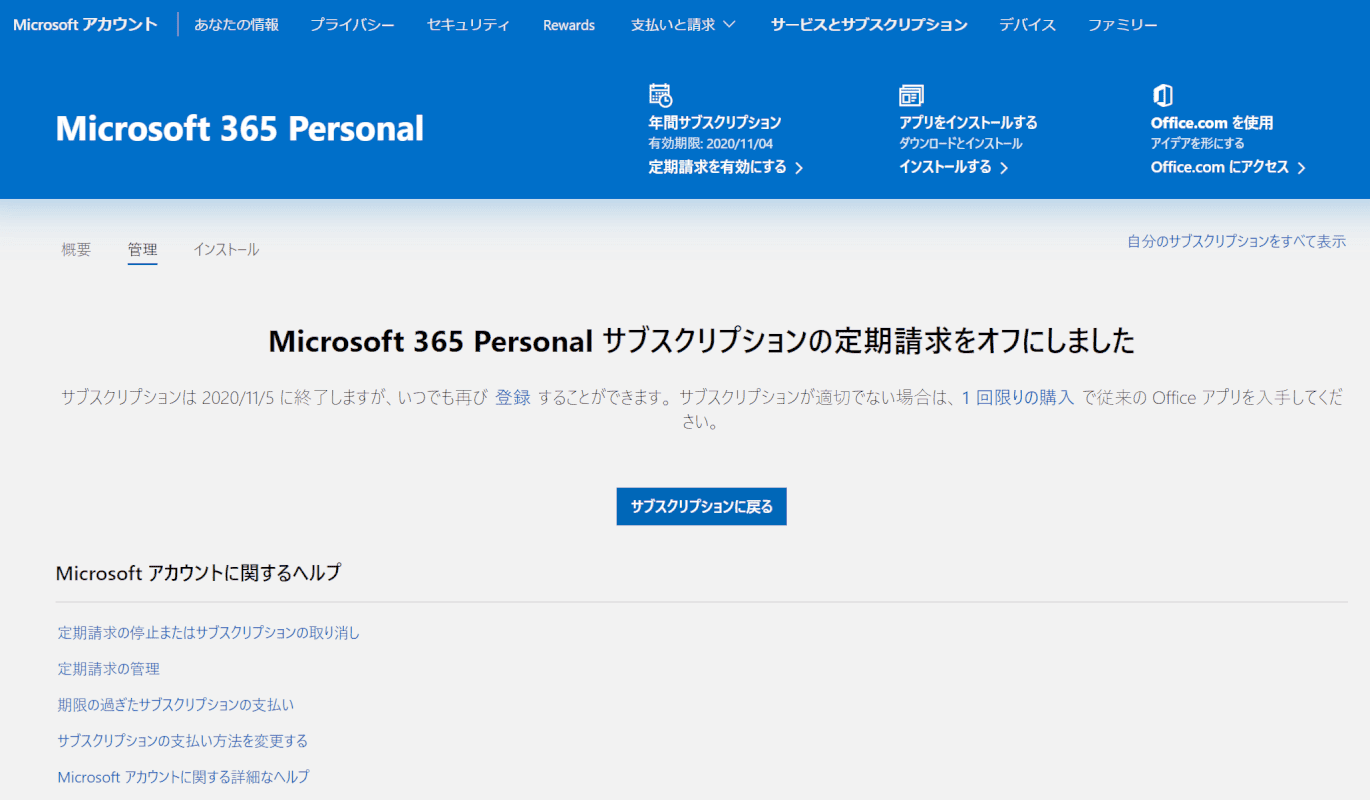The height and width of the screenshot is (800, 1370).
Task: Click the Microsoft アカウント logo link
Action: point(85,25)
